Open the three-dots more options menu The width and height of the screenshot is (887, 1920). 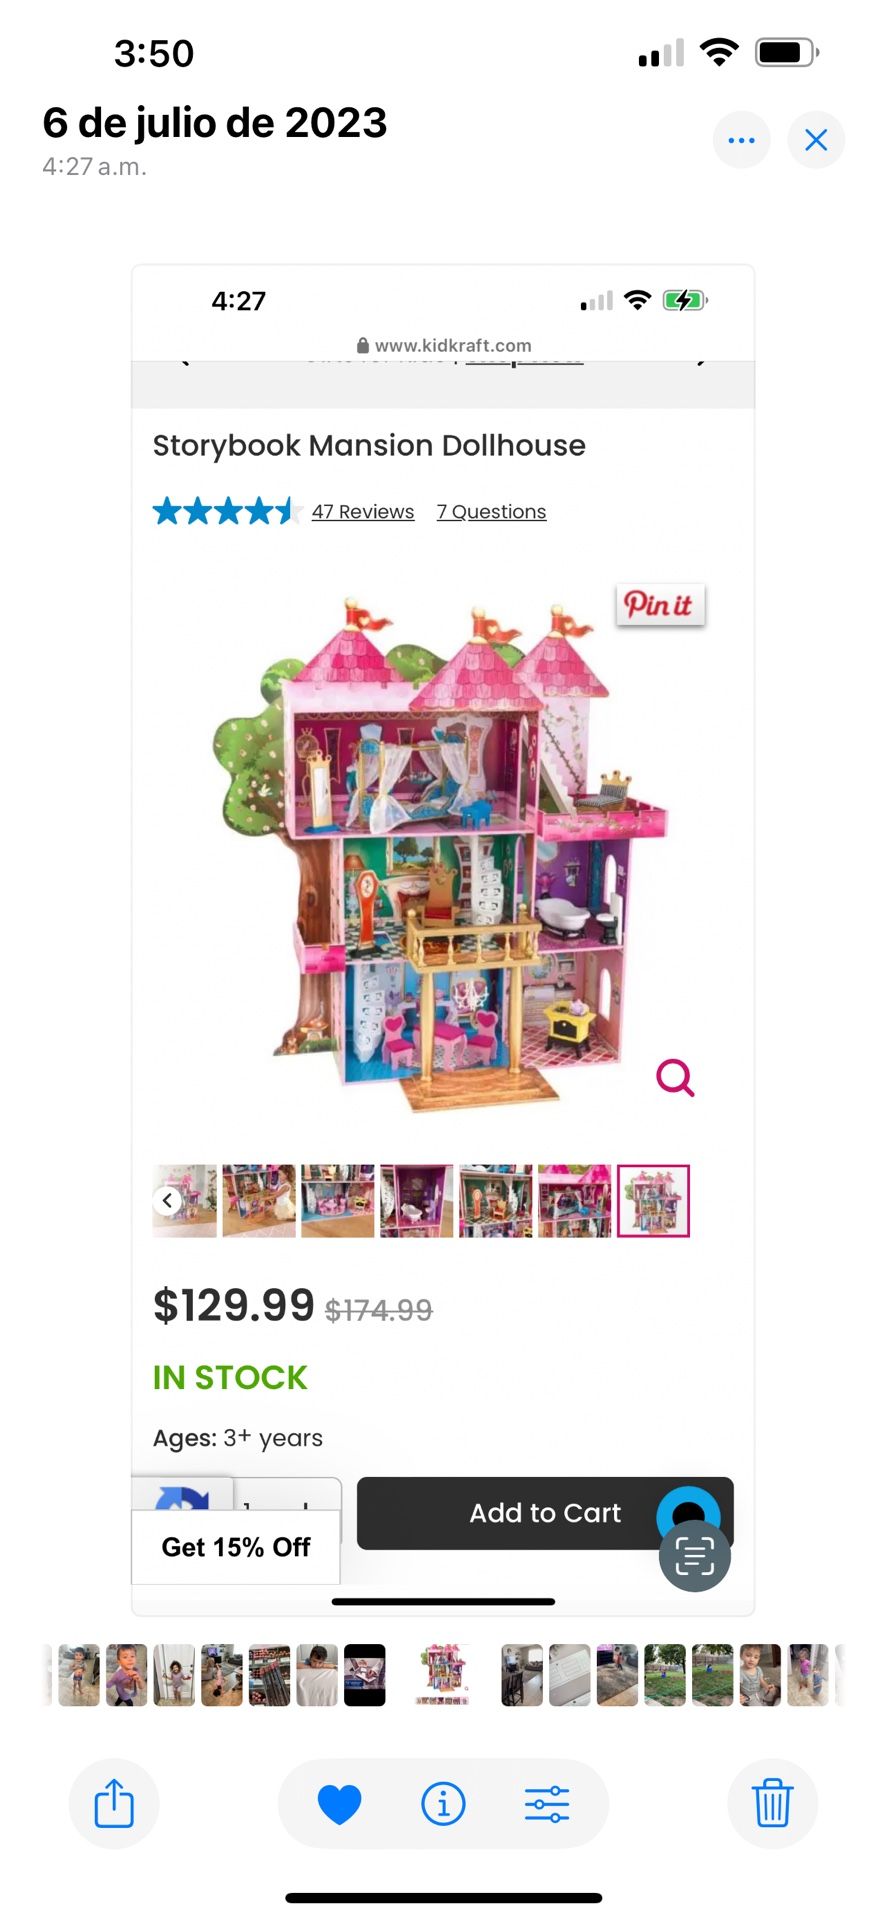[741, 140]
